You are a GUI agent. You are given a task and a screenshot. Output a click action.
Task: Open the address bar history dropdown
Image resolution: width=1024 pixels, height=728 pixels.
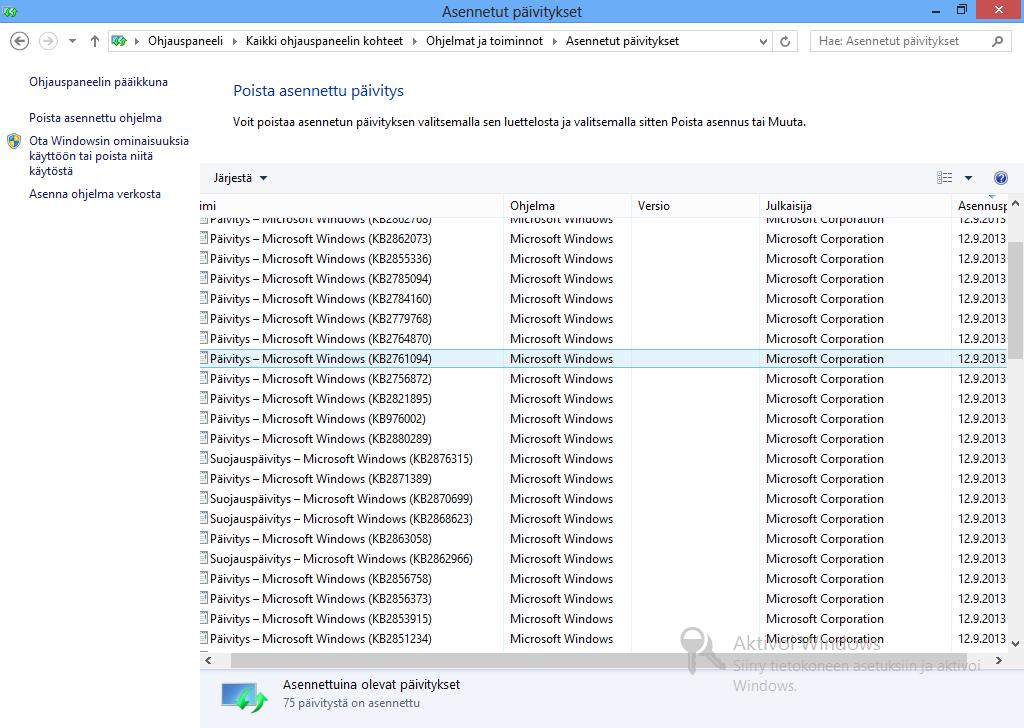point(763,41)
